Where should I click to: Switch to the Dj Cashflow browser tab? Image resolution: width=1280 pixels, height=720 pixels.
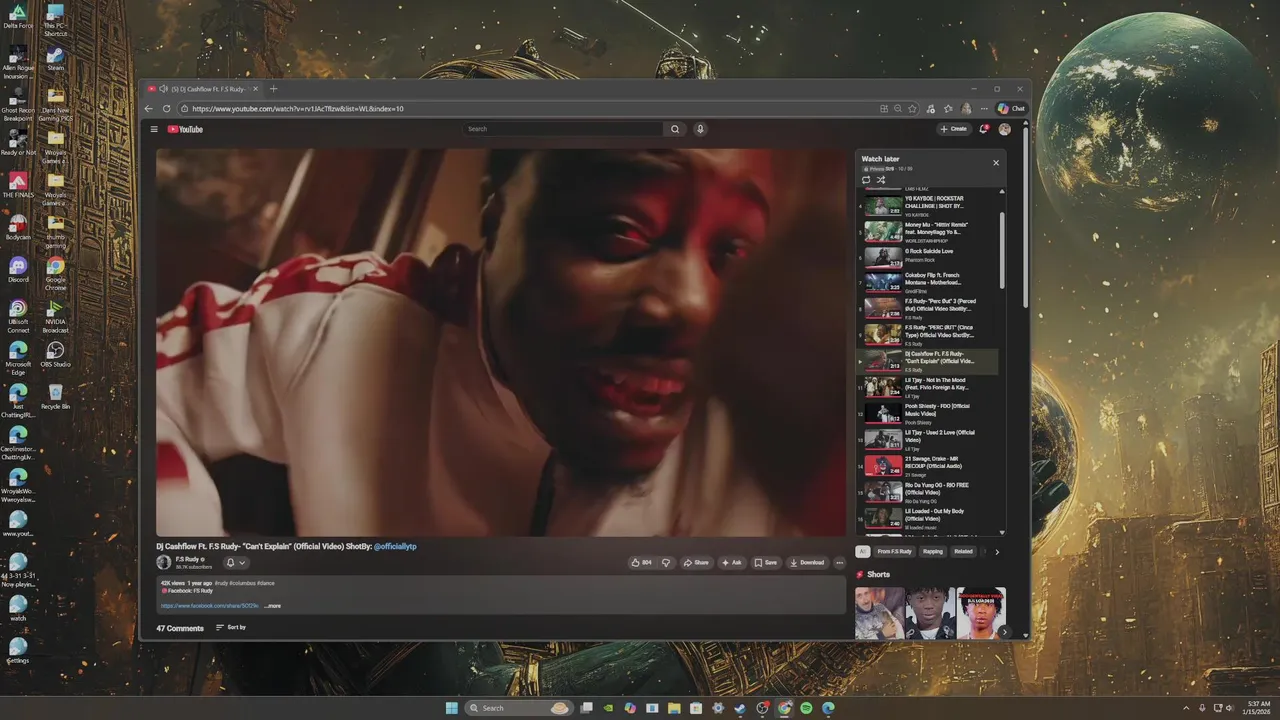203,89
